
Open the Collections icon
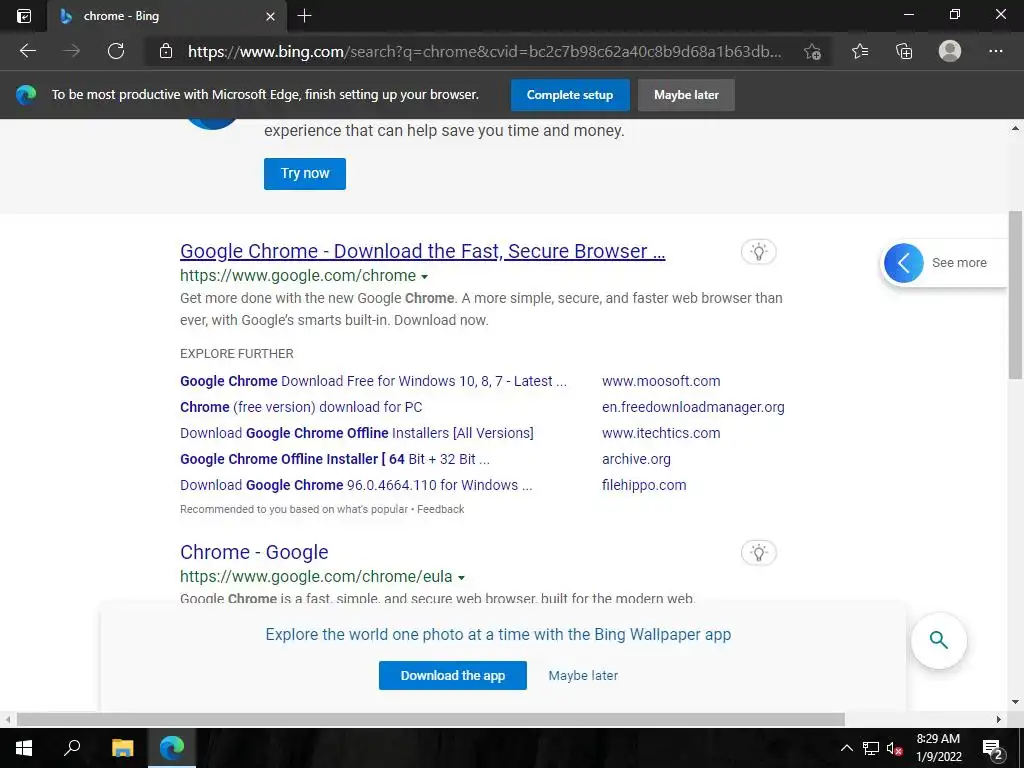pos(904,51)
